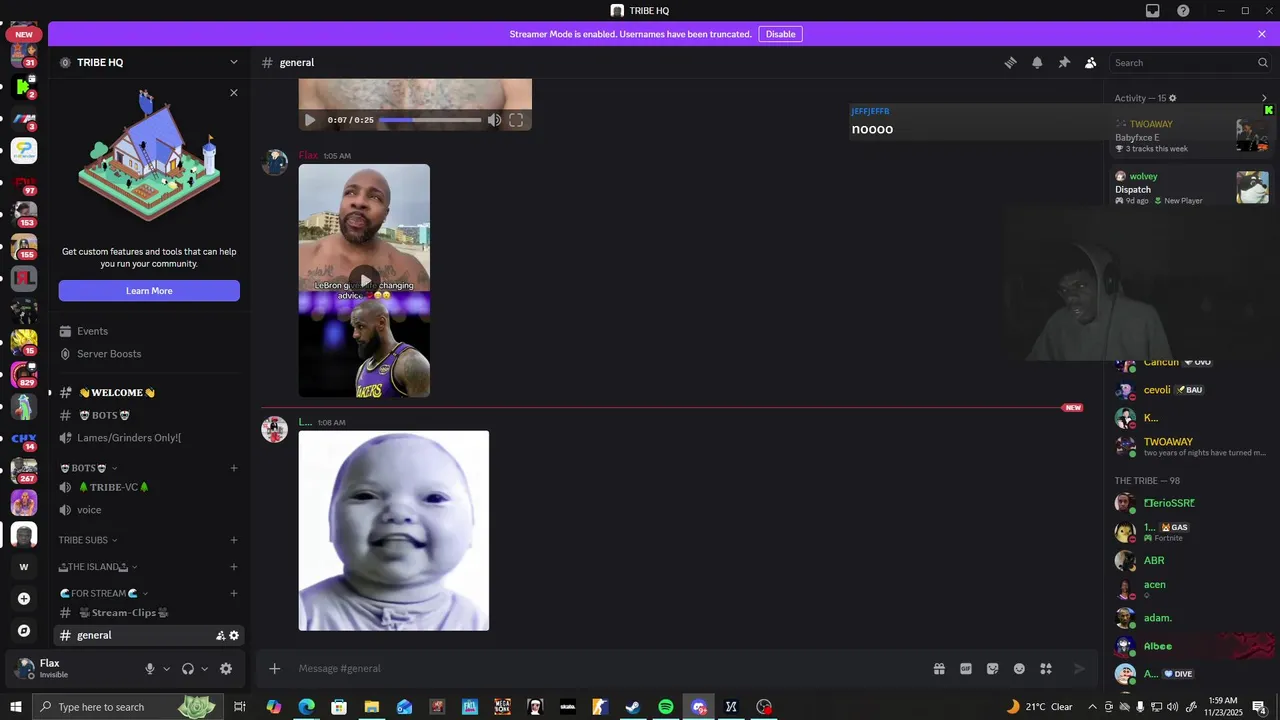
Task: Mute the microphone
Action: (150, 668)
